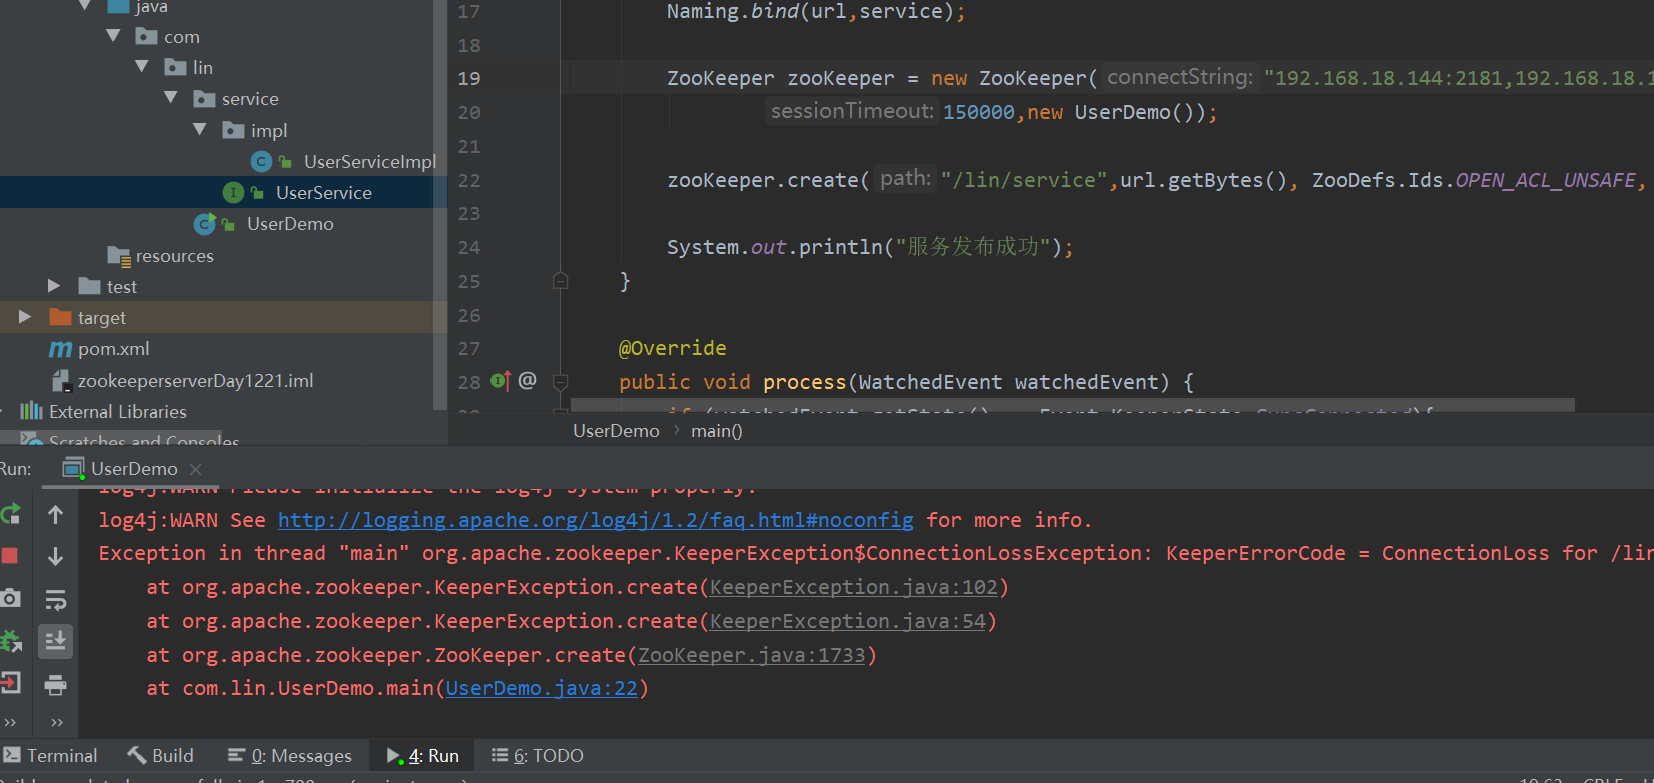Select External Libraries node
This screenshot has height=783, width=1654.
[118, 411]
